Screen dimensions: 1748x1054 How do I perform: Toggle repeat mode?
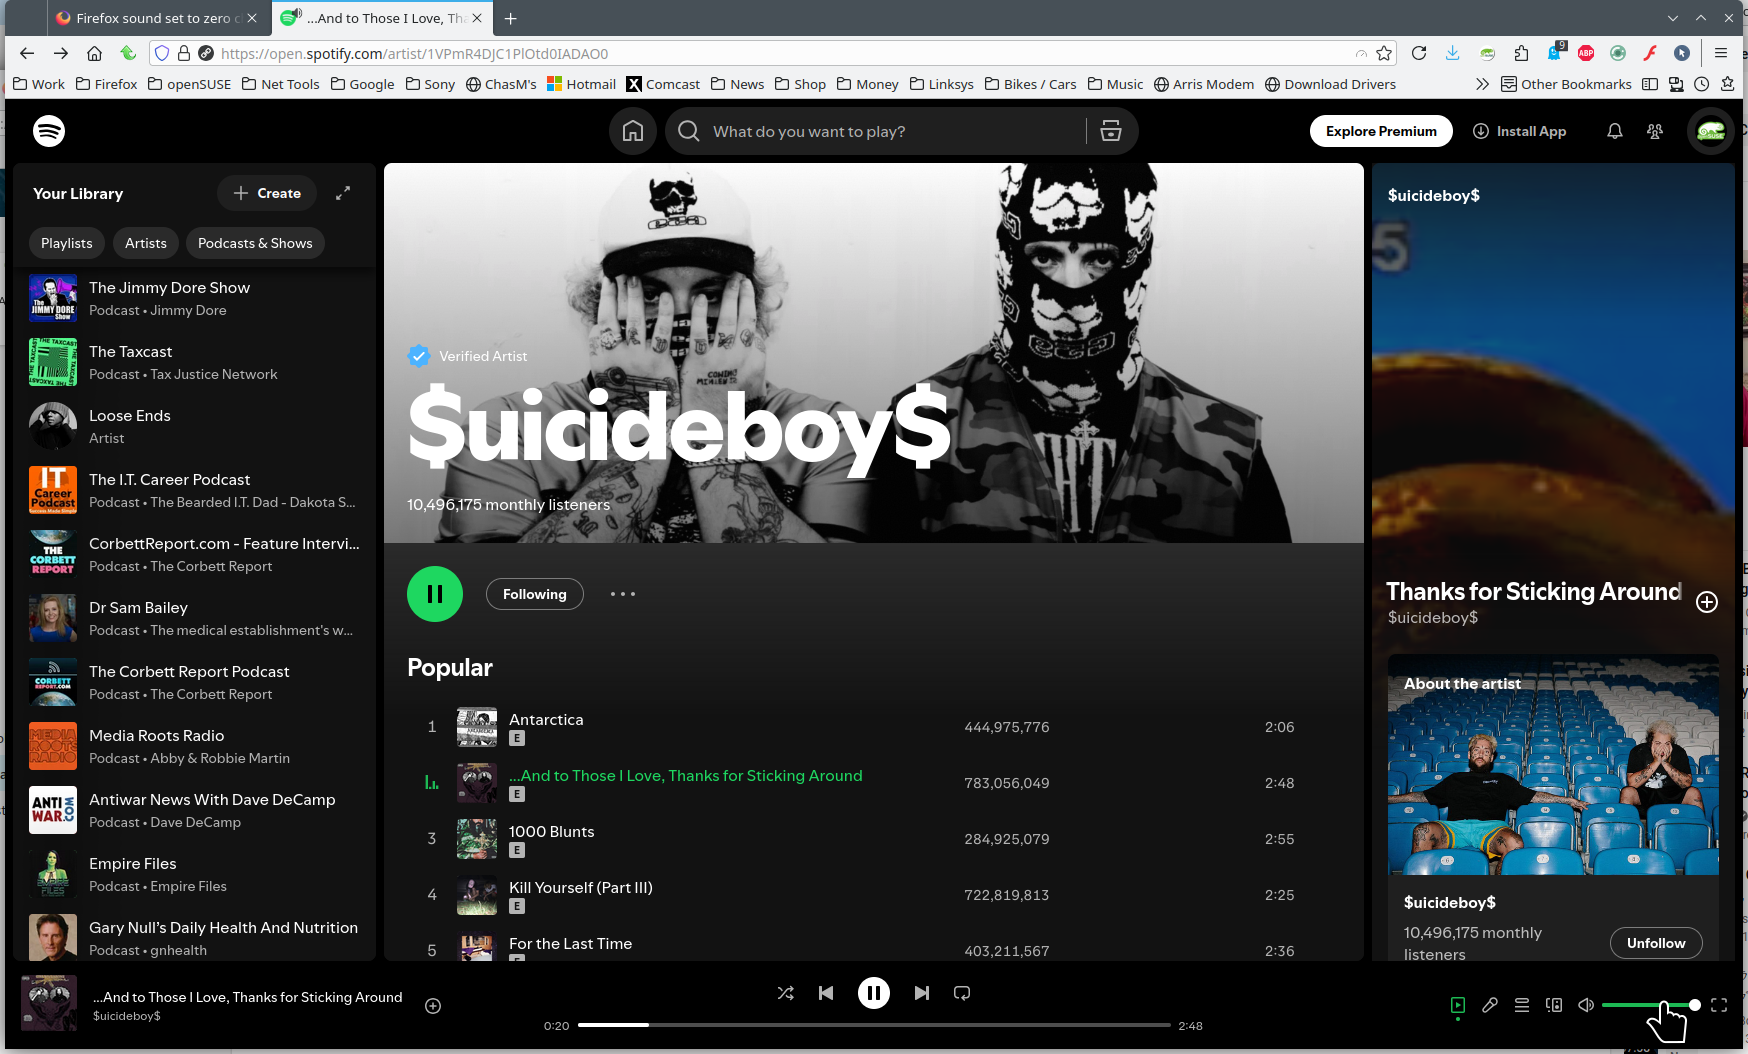[x=962, y=993]
